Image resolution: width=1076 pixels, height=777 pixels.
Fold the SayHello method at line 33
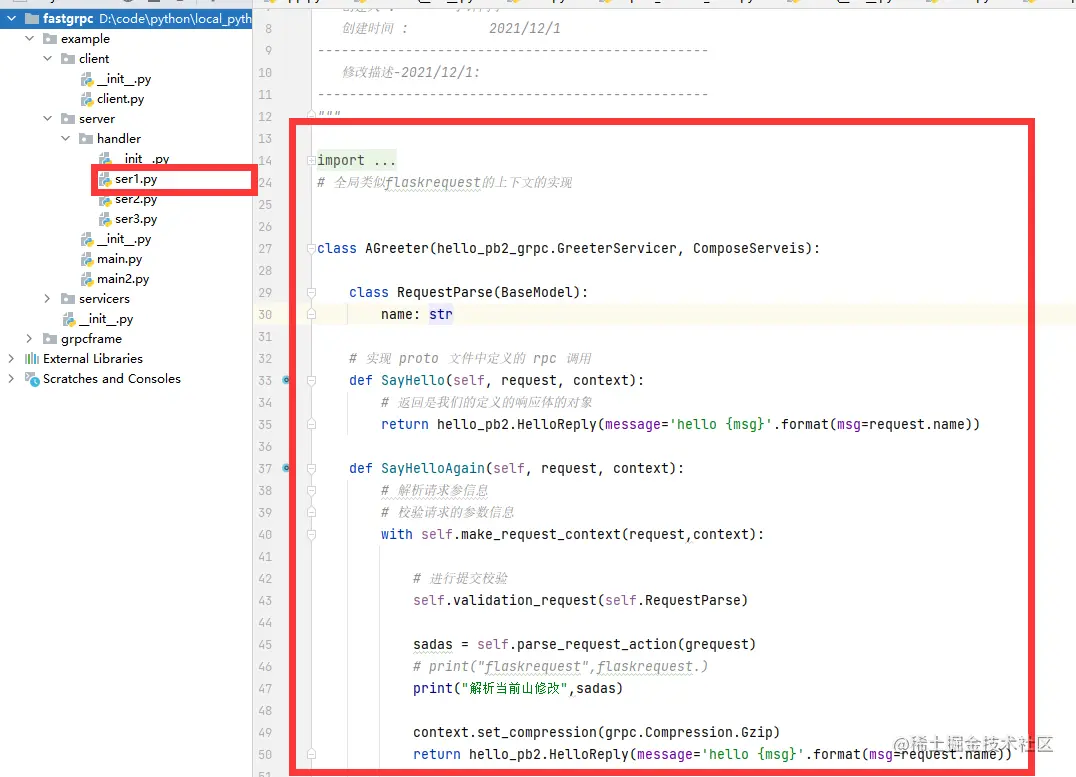point(311,380)
